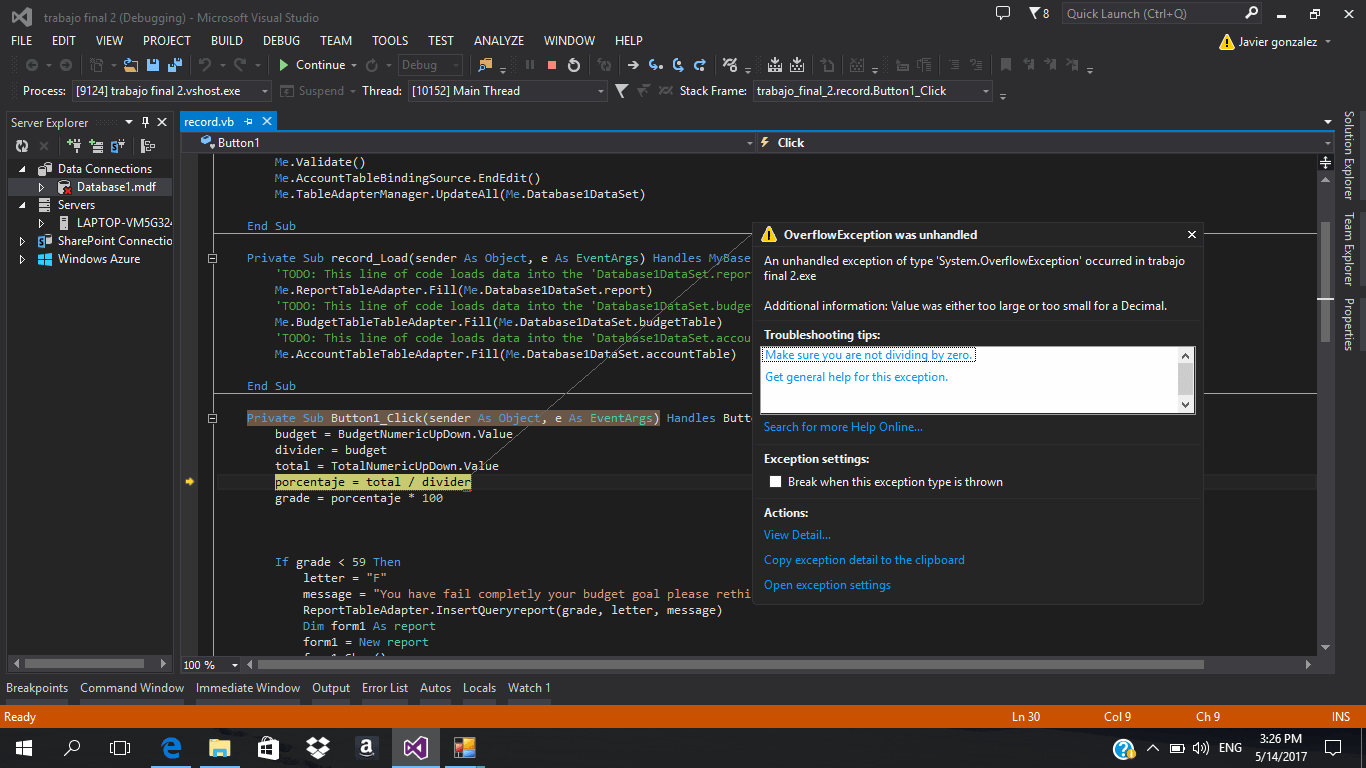Viewport: 1366px width, 768px height.
Task: Click the Save All toolbar icon
Action: pyautogui.click(x=174, y=65)
